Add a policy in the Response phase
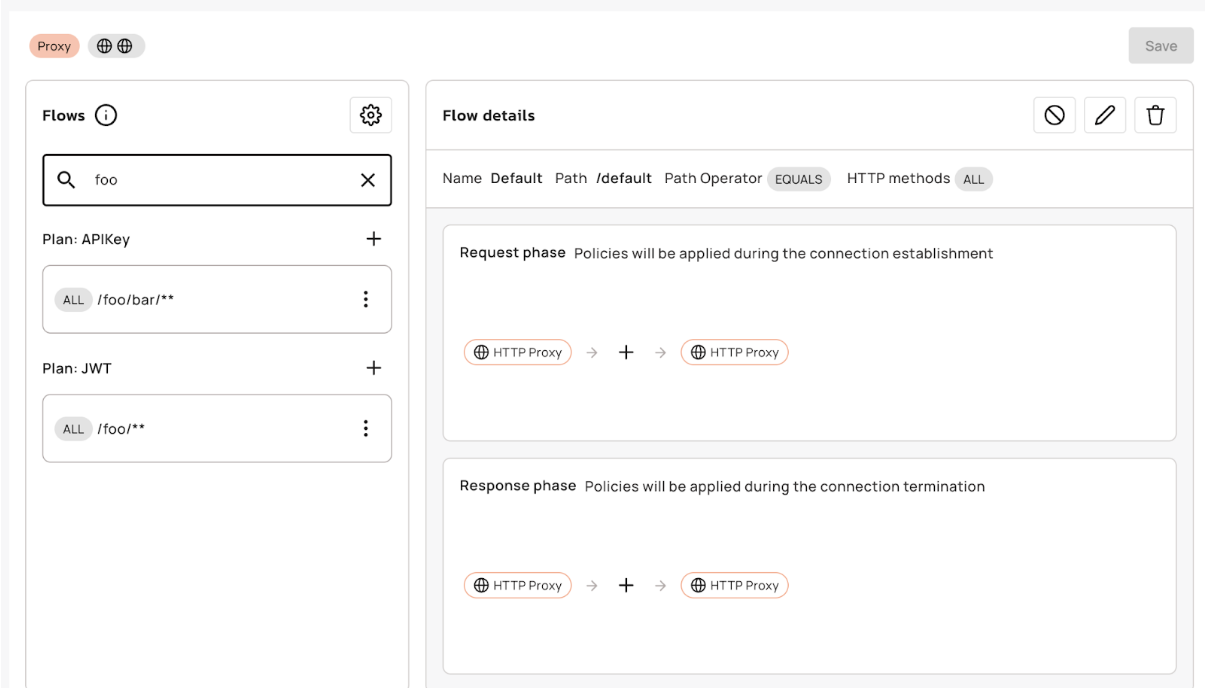 [626, 585]
